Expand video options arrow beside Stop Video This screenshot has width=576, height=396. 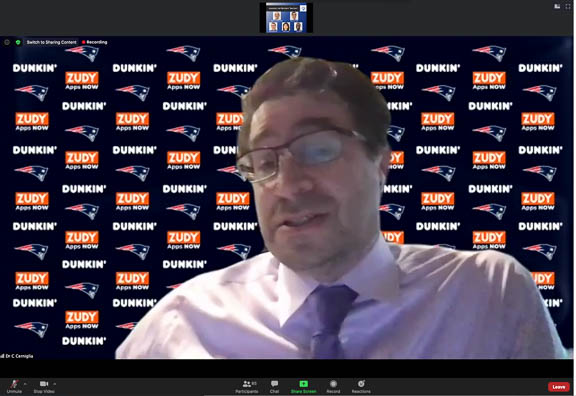coord(54,384)
